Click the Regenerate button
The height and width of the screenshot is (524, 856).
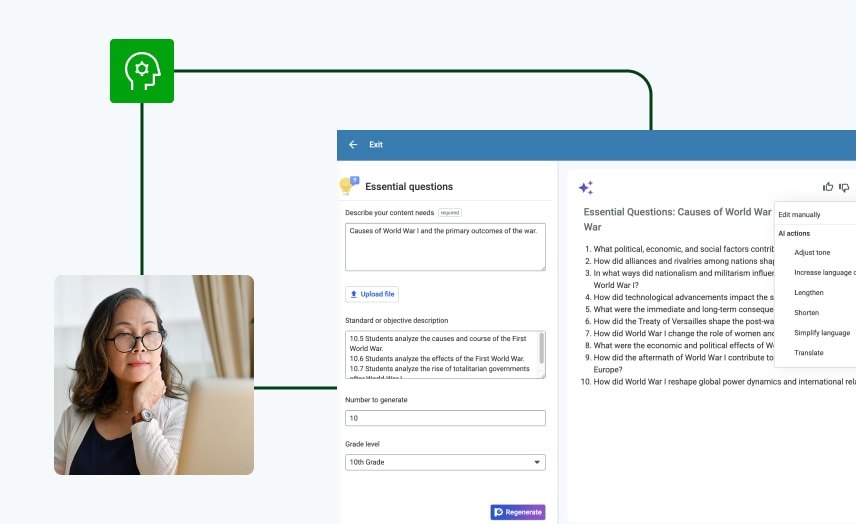(518, 512)
